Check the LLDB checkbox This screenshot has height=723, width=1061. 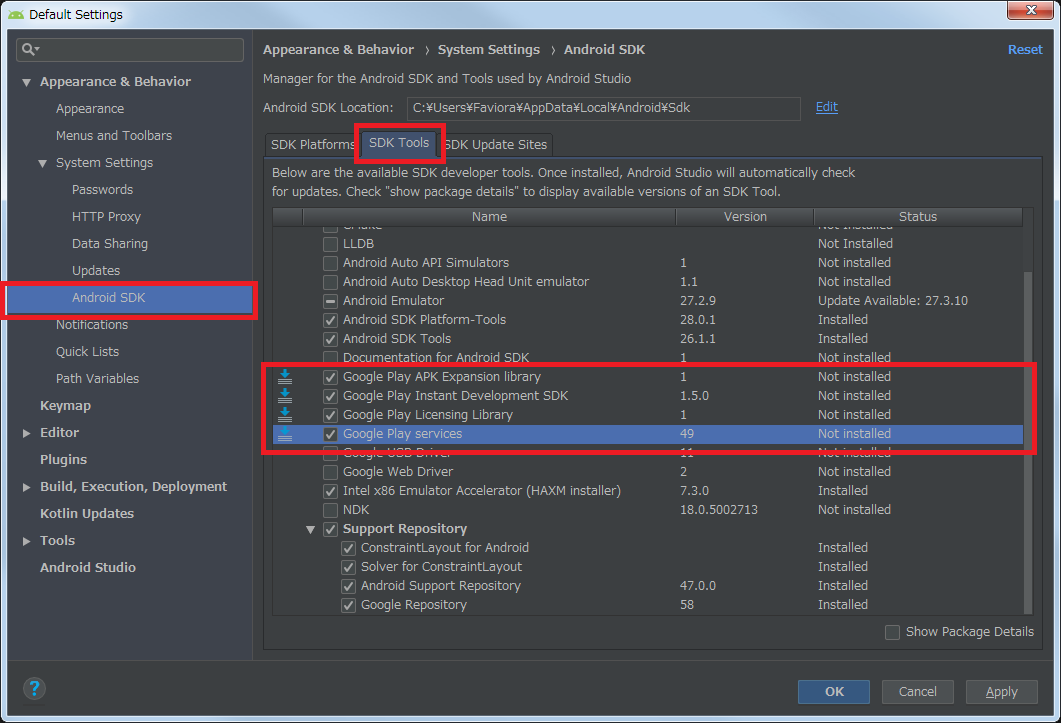click(x=330, y=244)
